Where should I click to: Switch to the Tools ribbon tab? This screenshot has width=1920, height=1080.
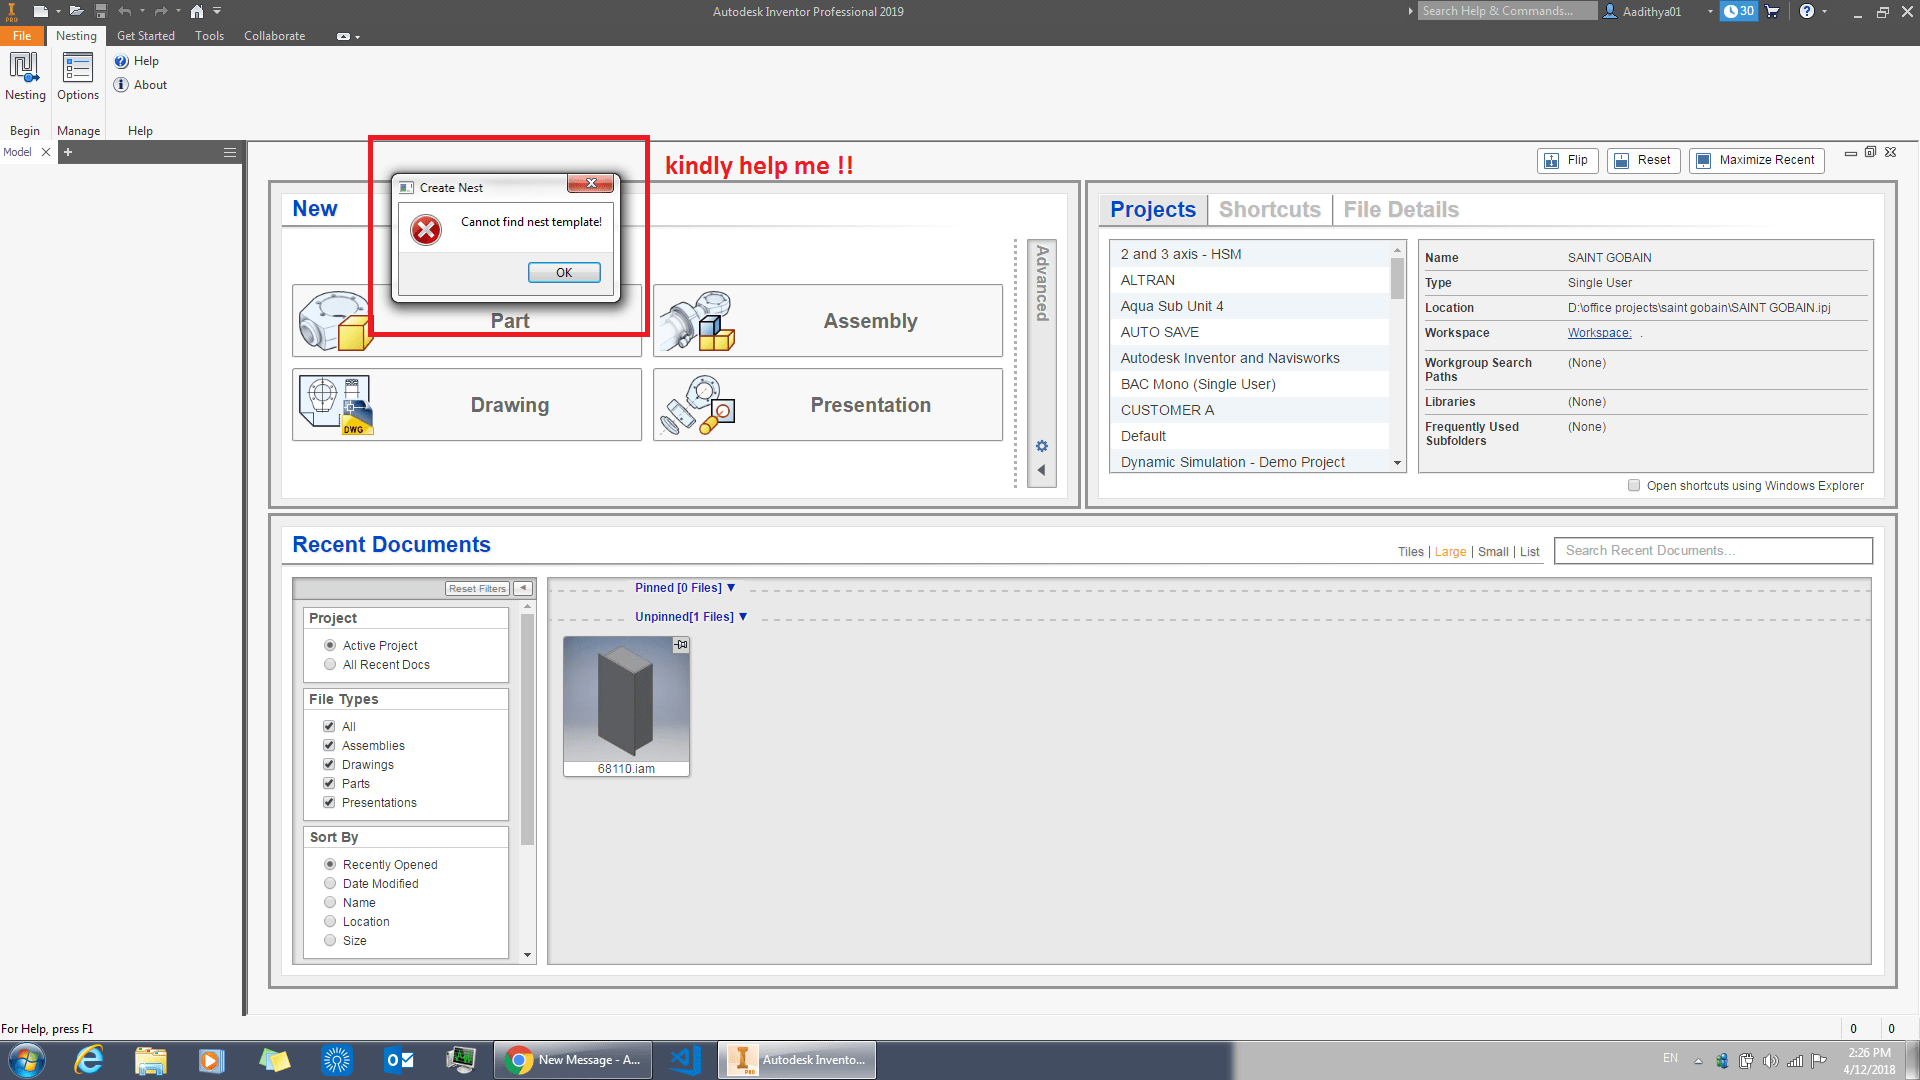click(210, 36)
